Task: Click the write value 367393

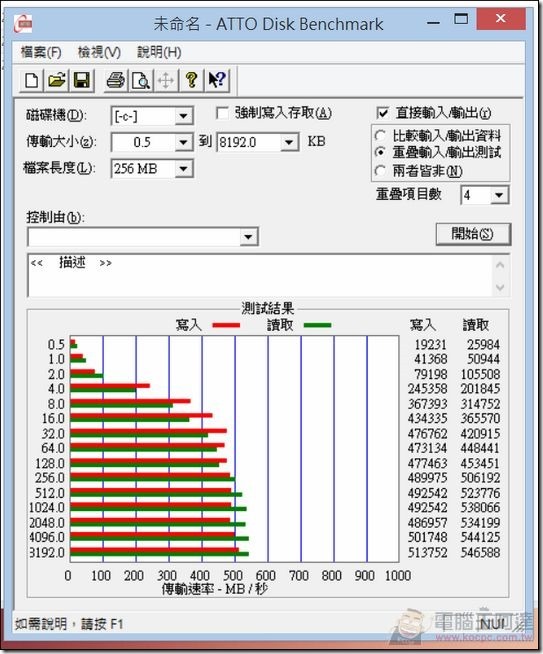Action: click(x=427, y=404)
